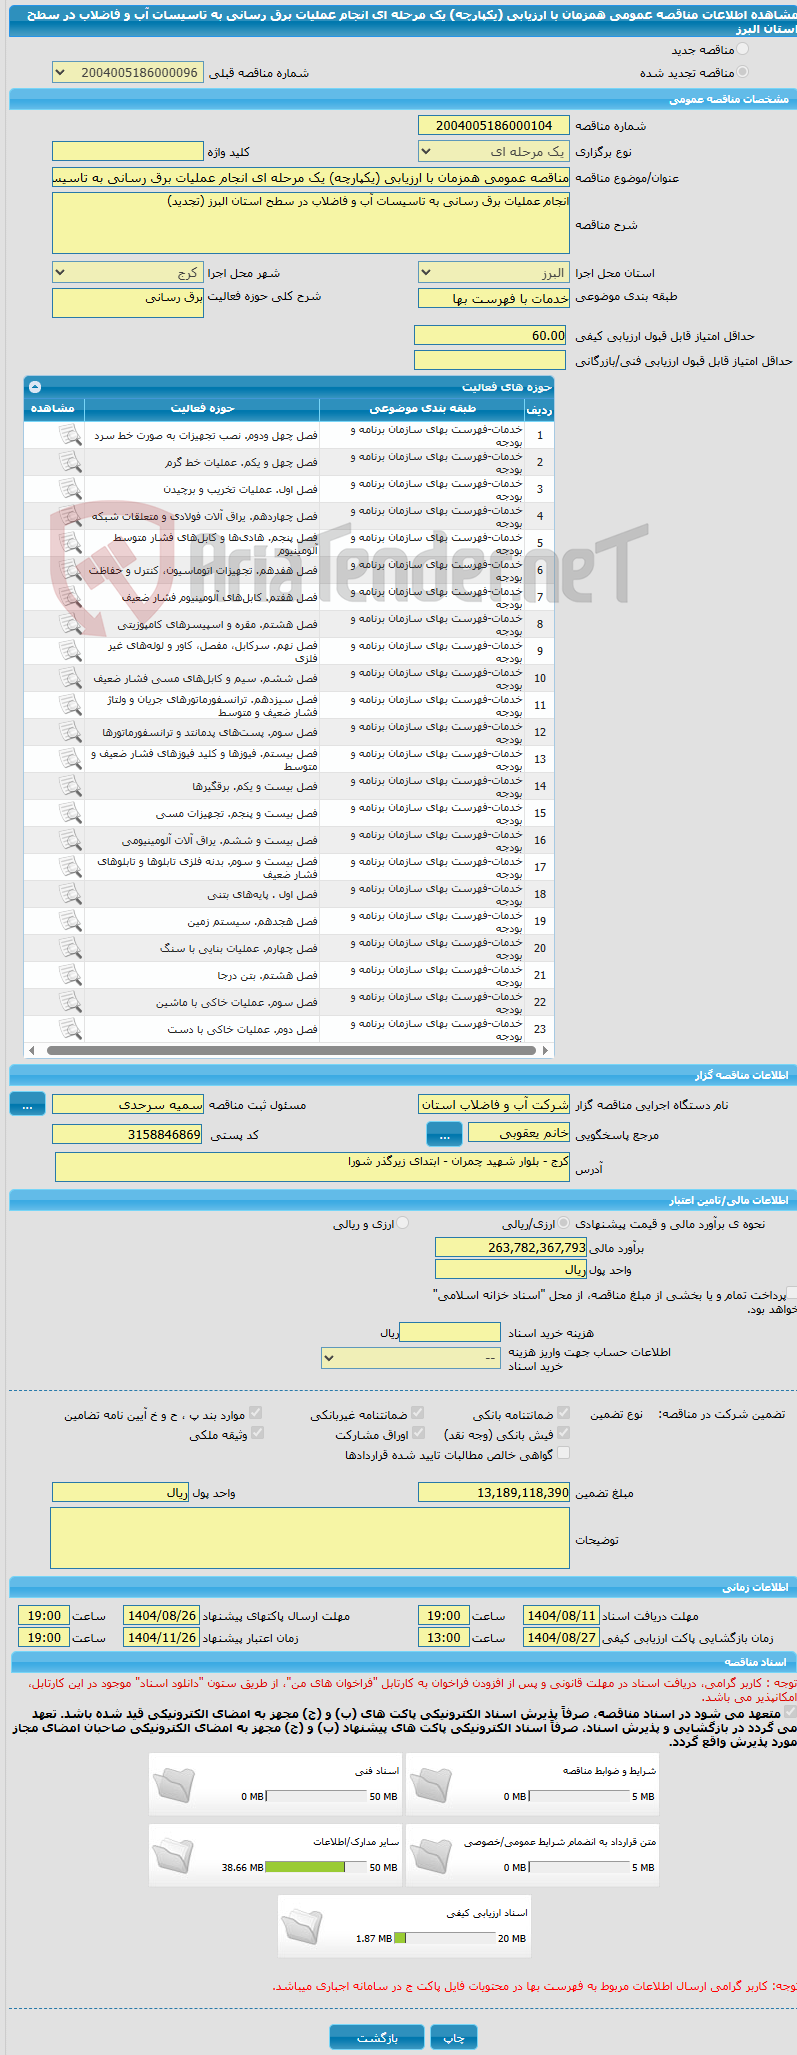The image size is (797, 2055).
Task: Click the طبقه بندی موضوعی column header
Action: (422, 408)
